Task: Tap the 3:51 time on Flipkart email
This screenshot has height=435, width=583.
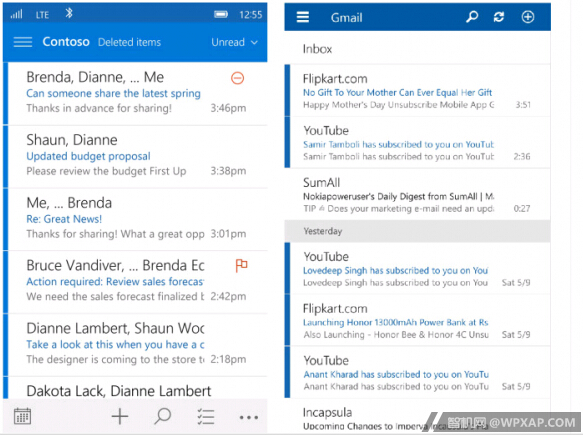Action: pyautogui.click(x=523, y=105)
